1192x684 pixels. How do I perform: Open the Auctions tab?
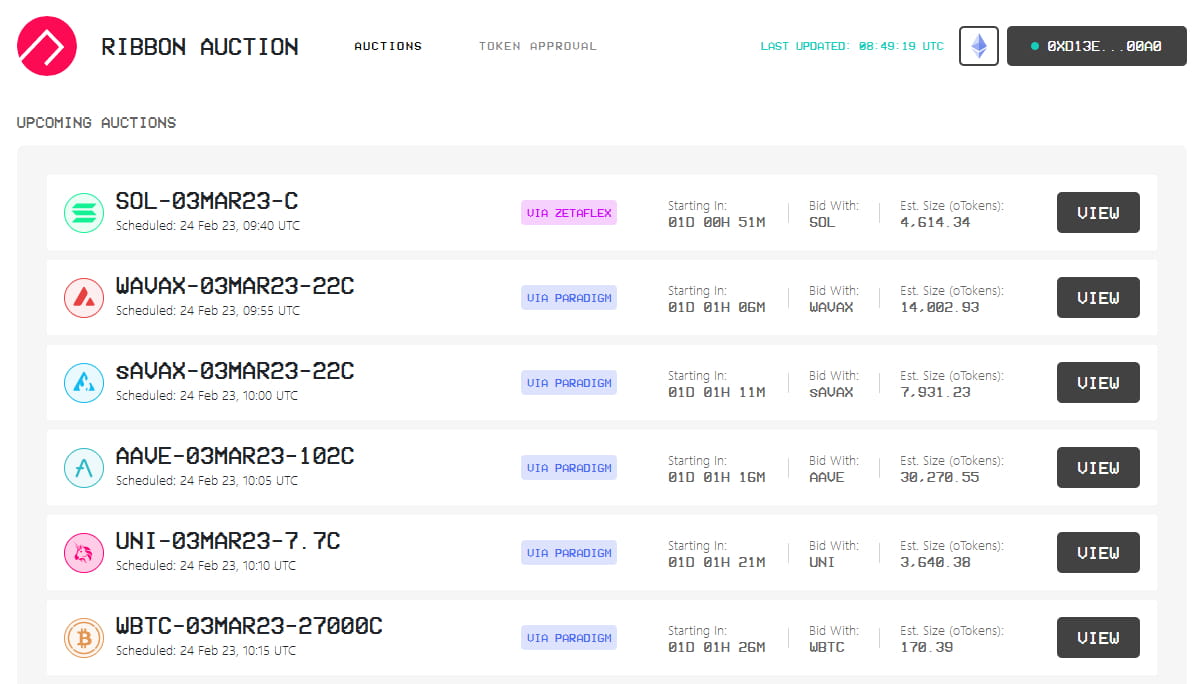pyautogui.click(x=388, y=46)
